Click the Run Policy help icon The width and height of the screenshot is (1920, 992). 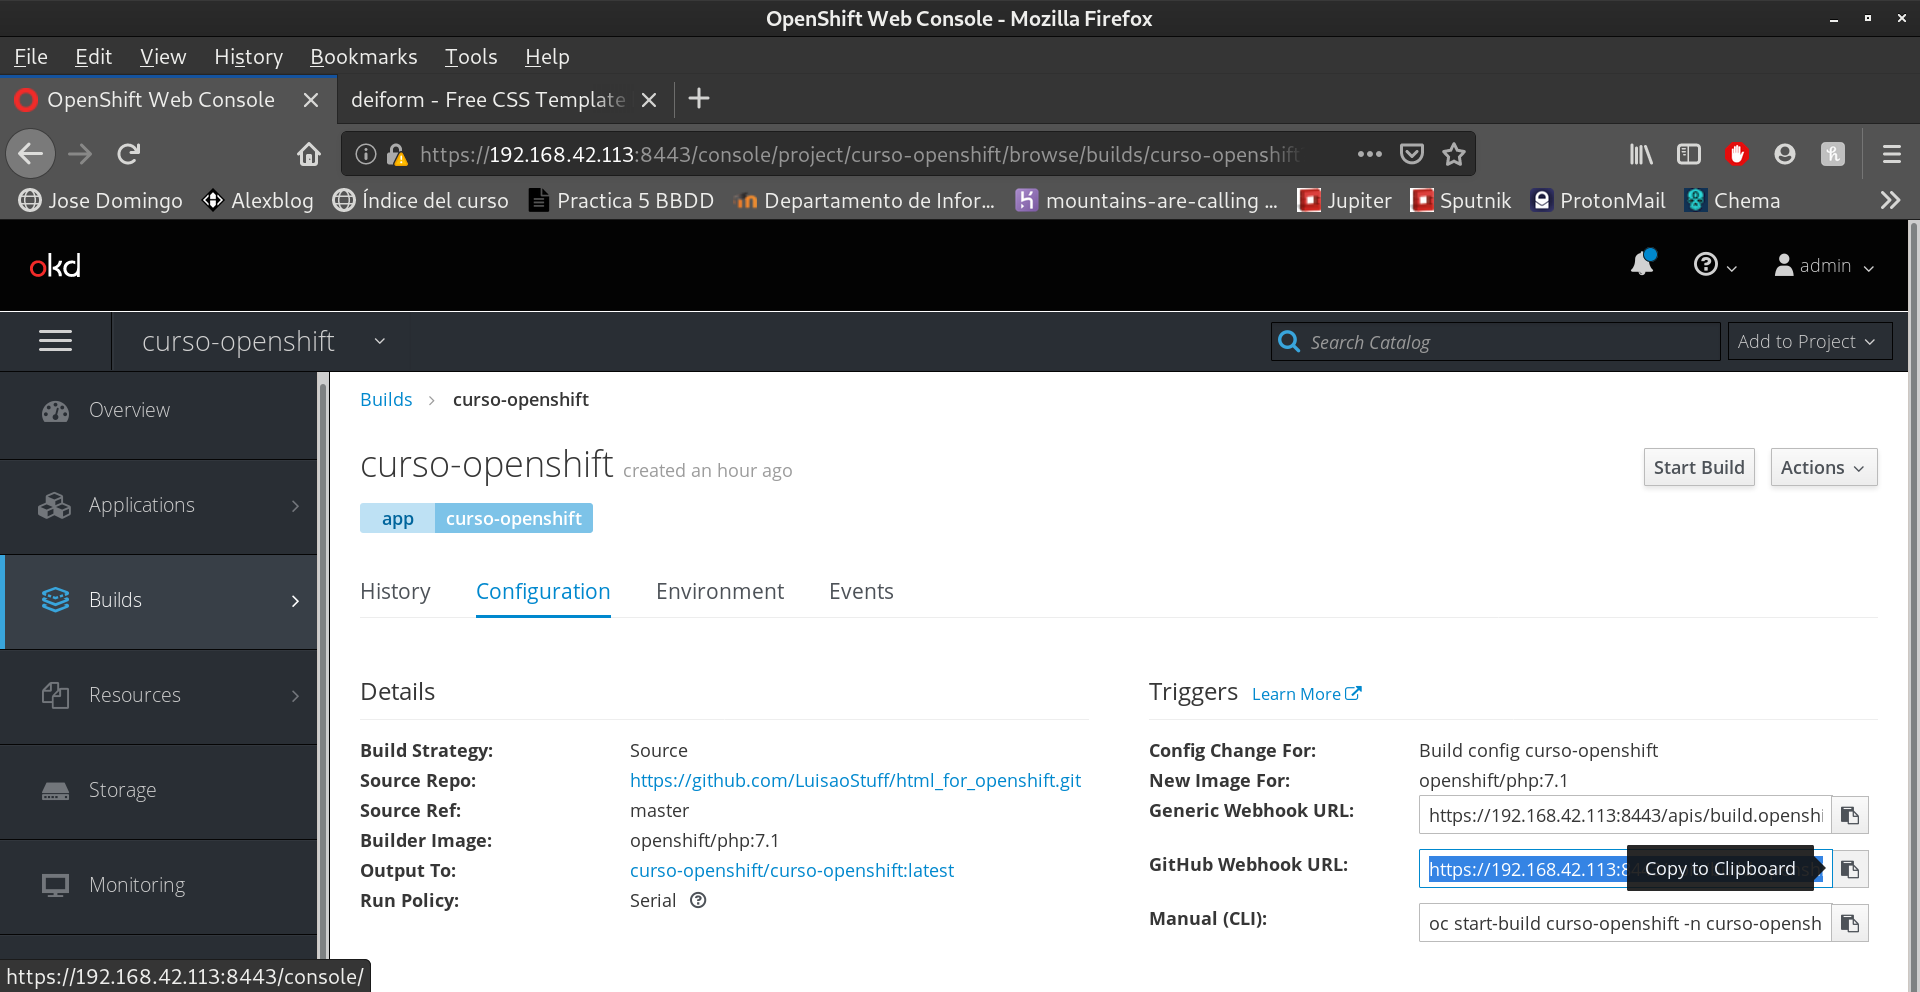tap(698, 900)
